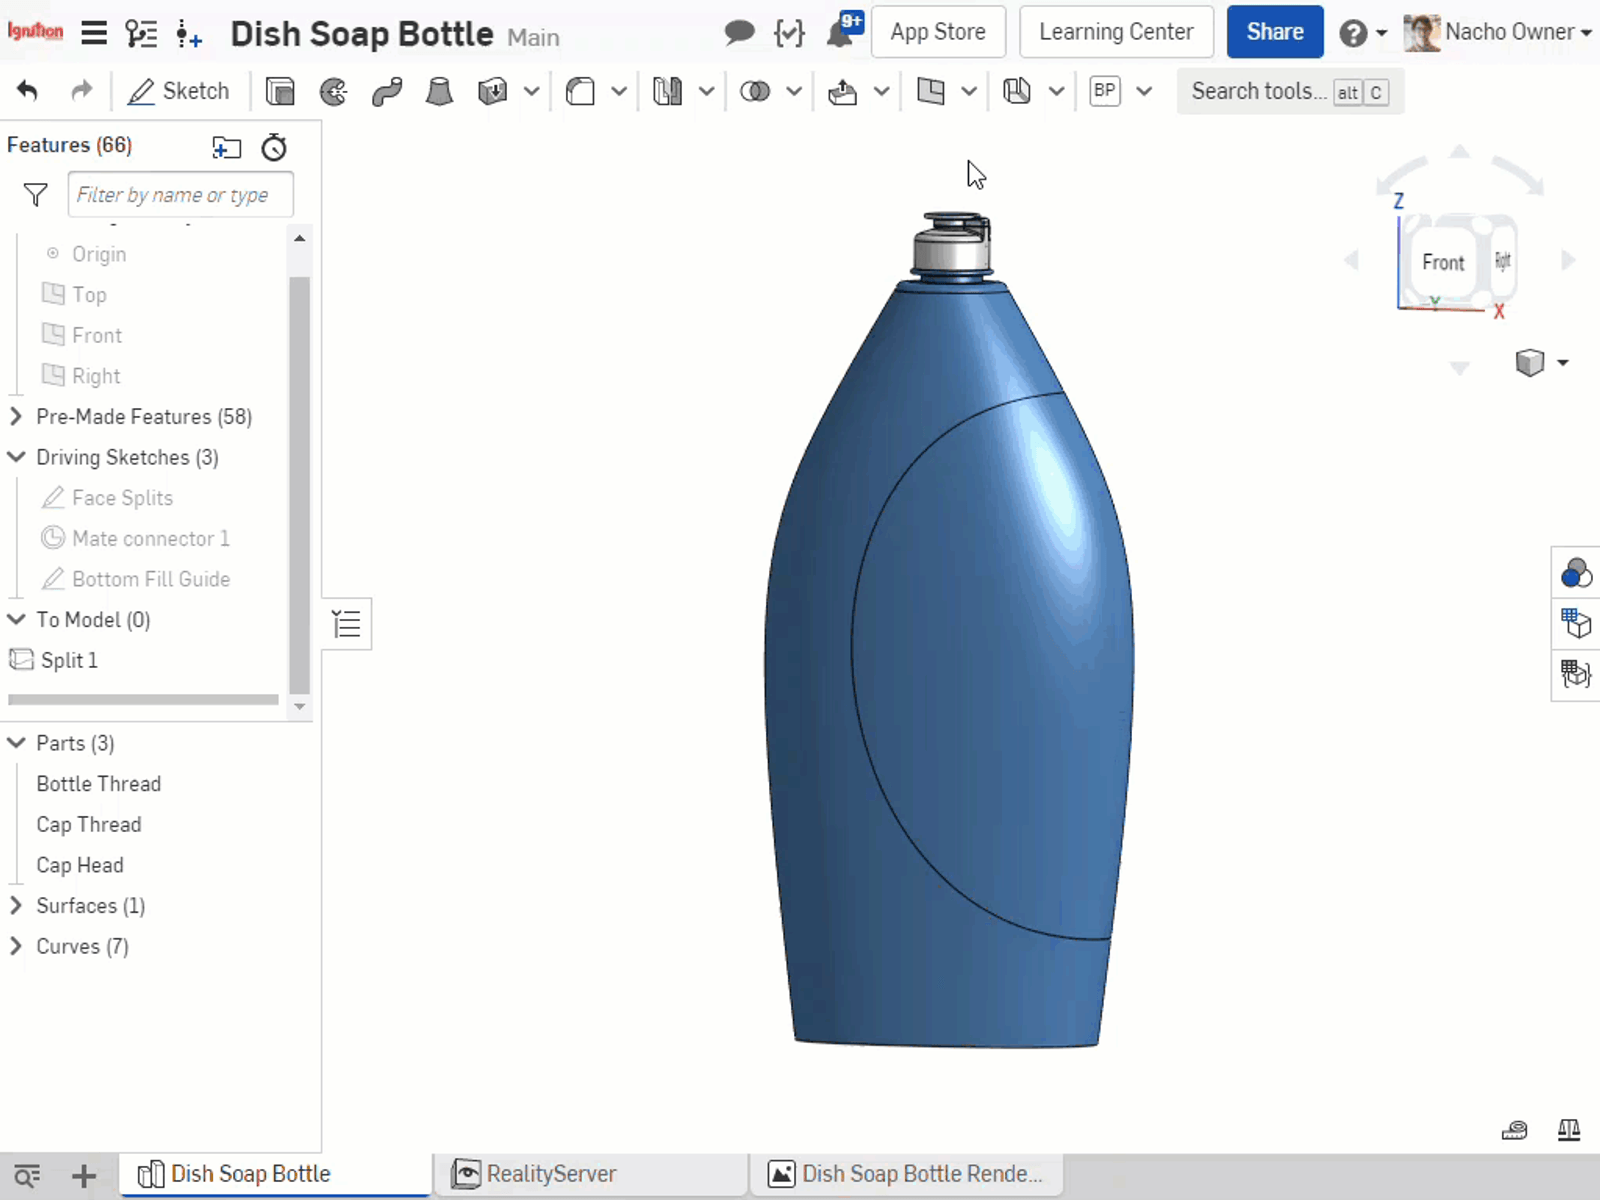Click the undo arrow
1600x1200 pixels.
coord(28,92)
